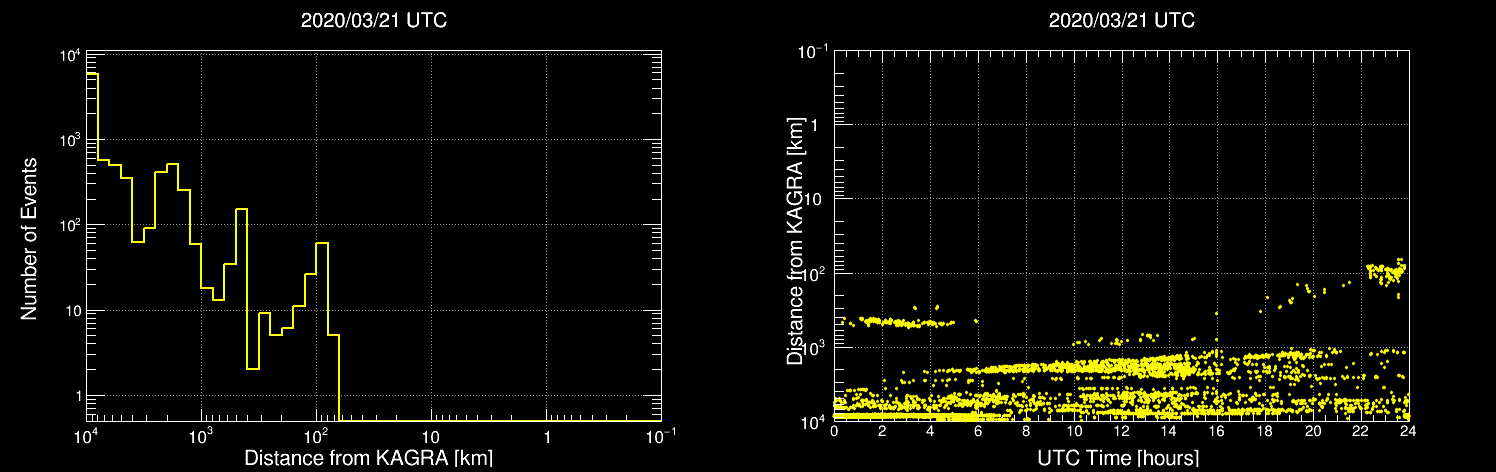This screenshot has width=1496, height=472.
Task: Click the 10^-1 tick on scatter plot's distance axis
Action: [814, 50]
